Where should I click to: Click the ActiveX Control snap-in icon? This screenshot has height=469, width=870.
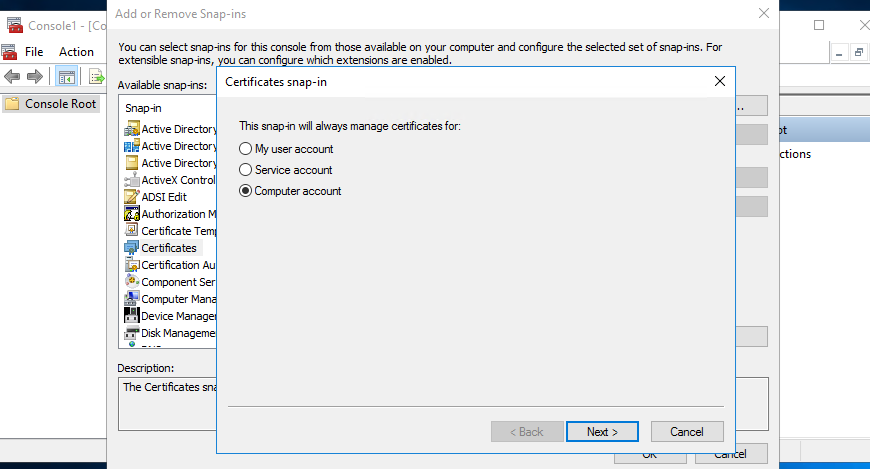(x=131, y=180)
